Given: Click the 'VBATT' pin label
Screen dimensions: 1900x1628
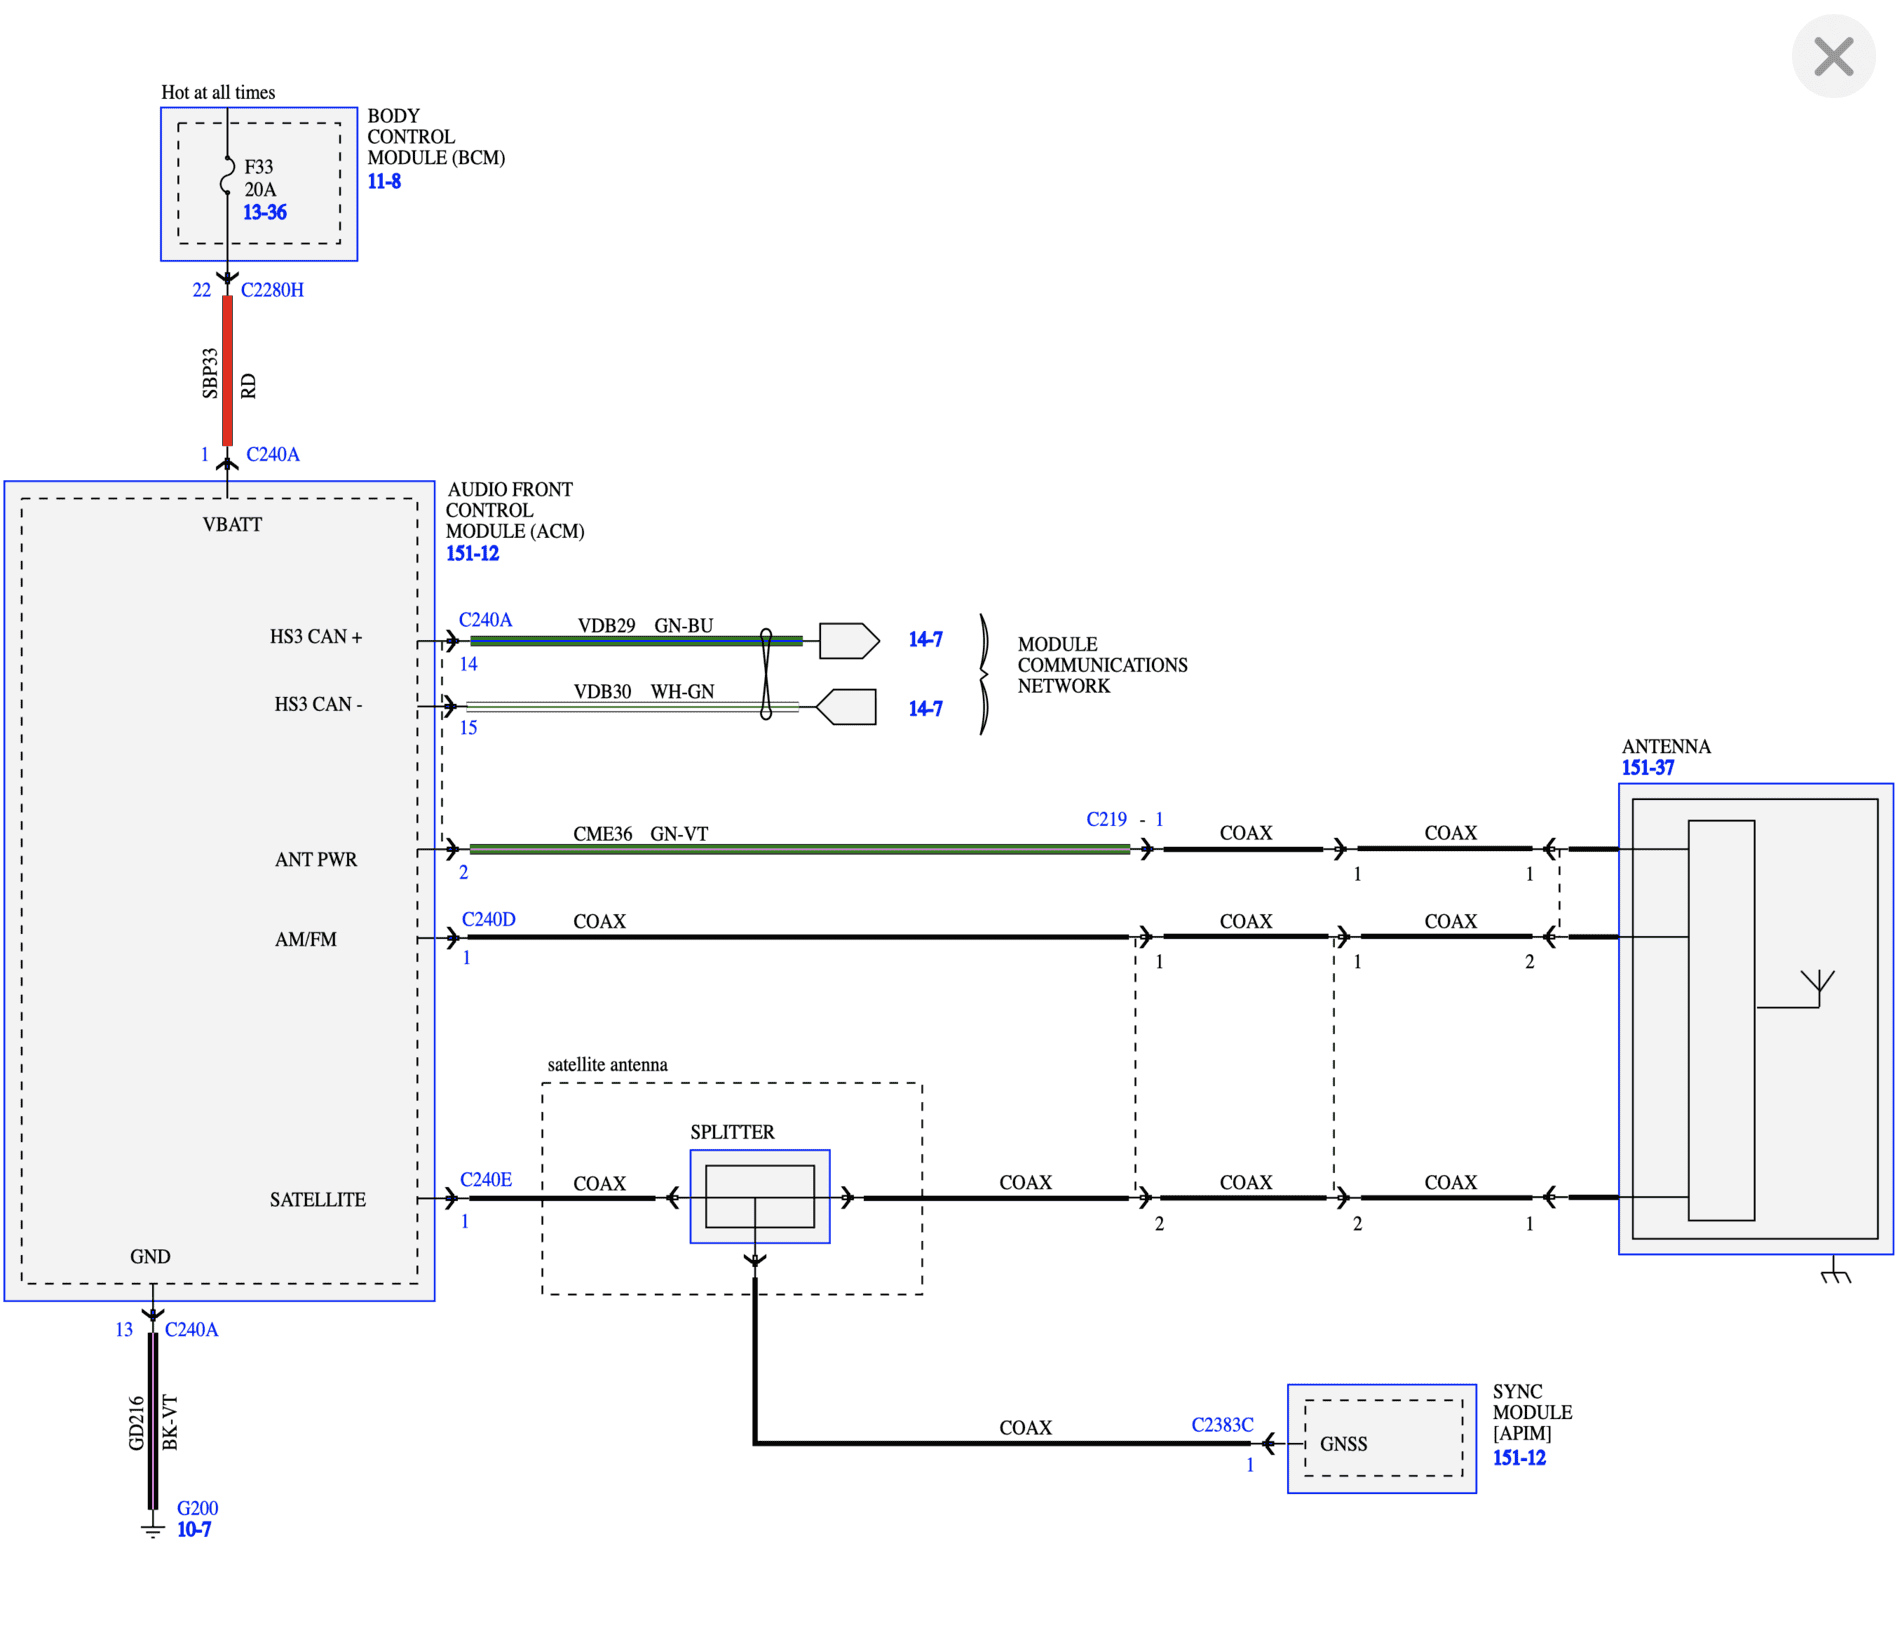Looking at the screenshot, I should [232, 525].
